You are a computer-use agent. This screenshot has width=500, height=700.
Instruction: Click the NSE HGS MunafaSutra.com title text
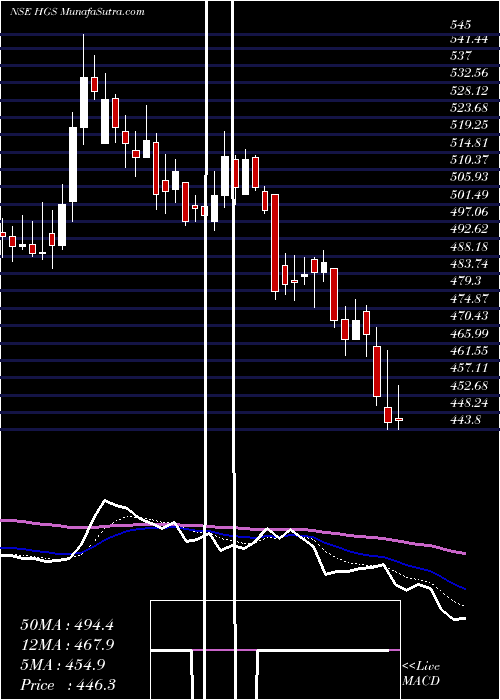point(77,12)
